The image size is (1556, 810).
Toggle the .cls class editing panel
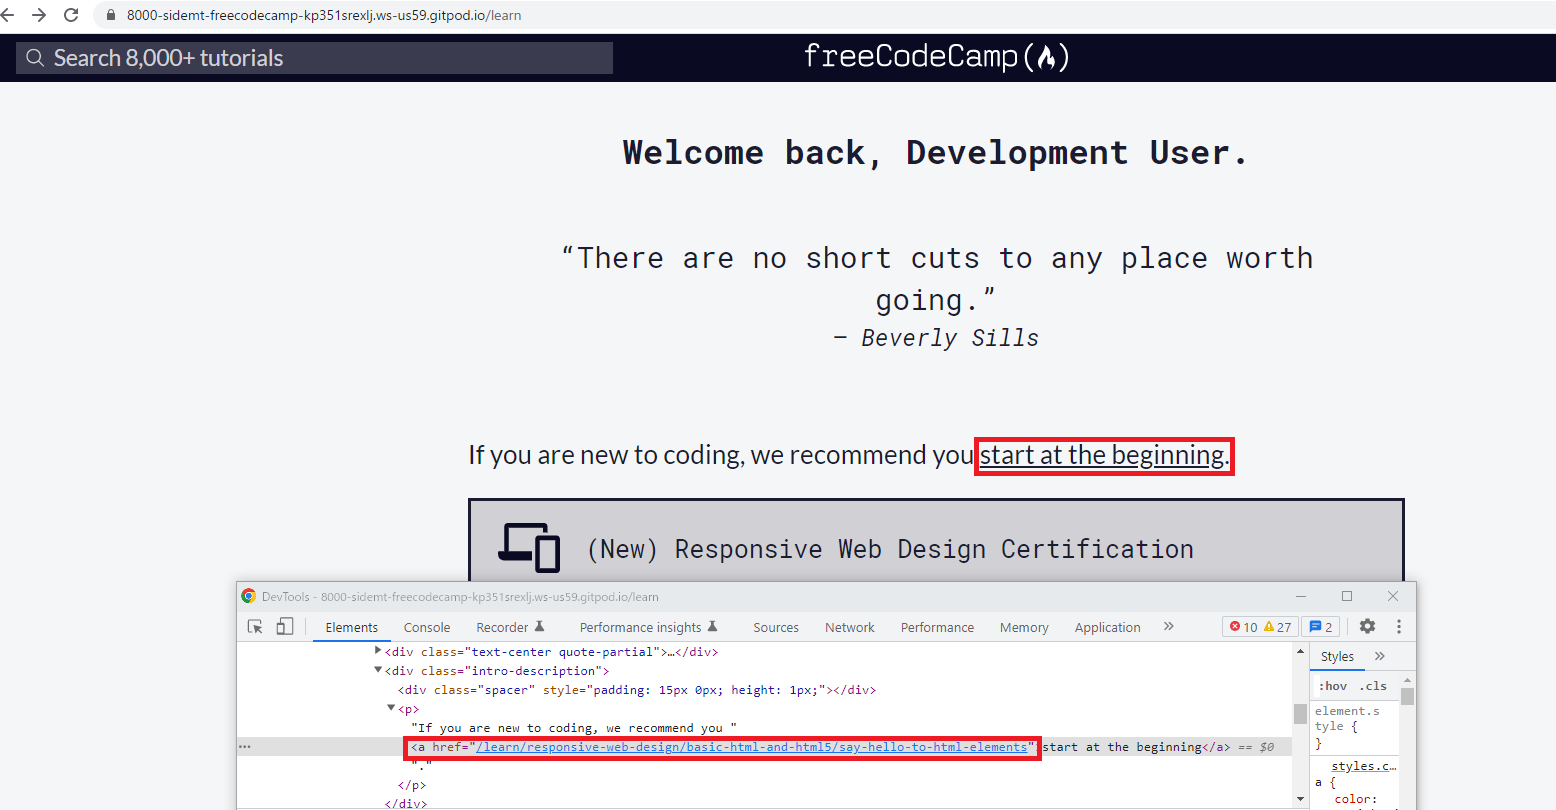click(1374, 685)
